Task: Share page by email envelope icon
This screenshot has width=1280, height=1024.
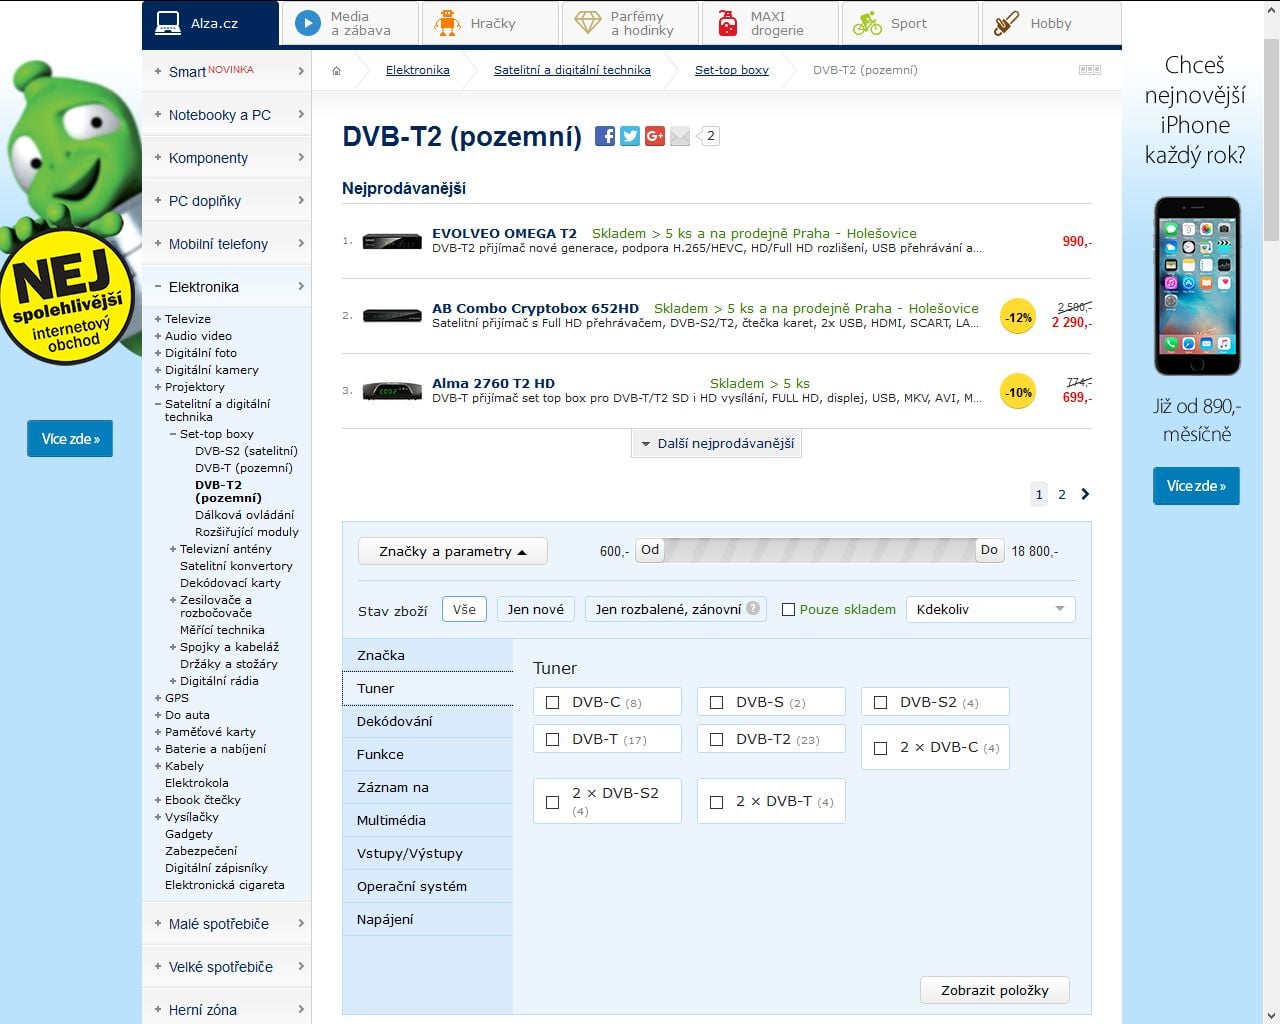Action: [x=680, y=136]
